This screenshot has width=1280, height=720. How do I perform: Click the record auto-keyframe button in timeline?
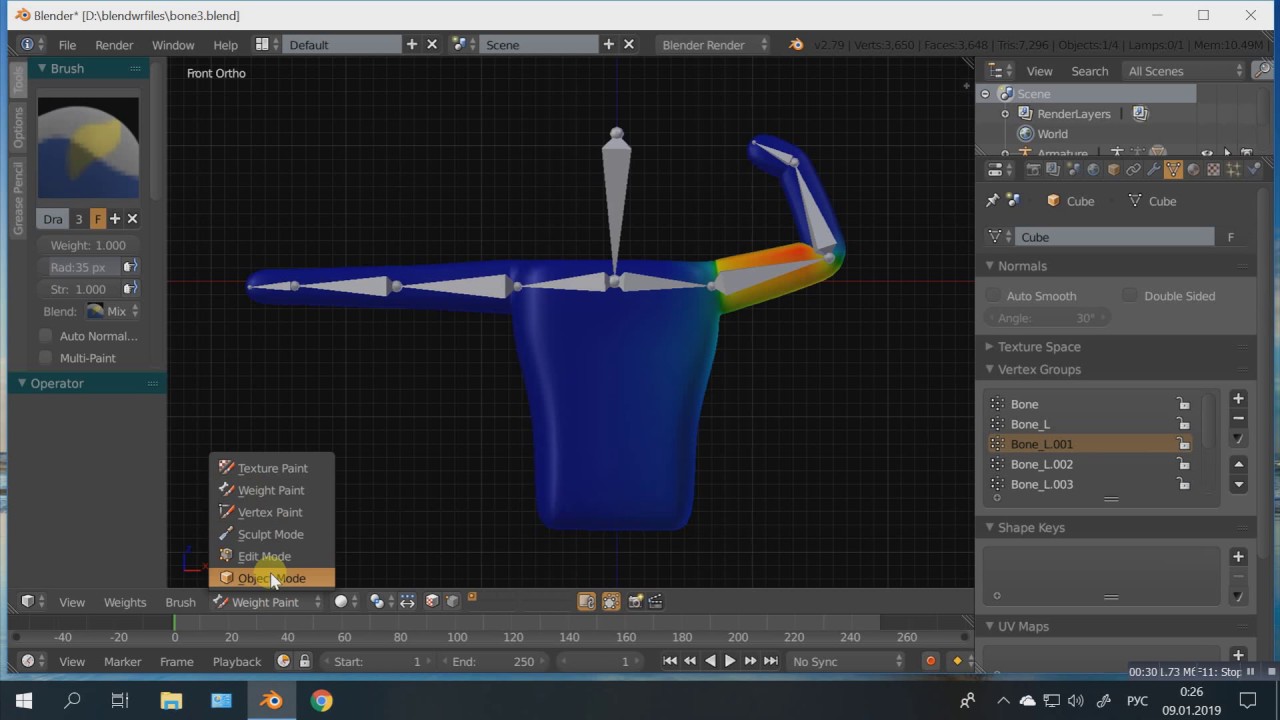click(930, 661)
